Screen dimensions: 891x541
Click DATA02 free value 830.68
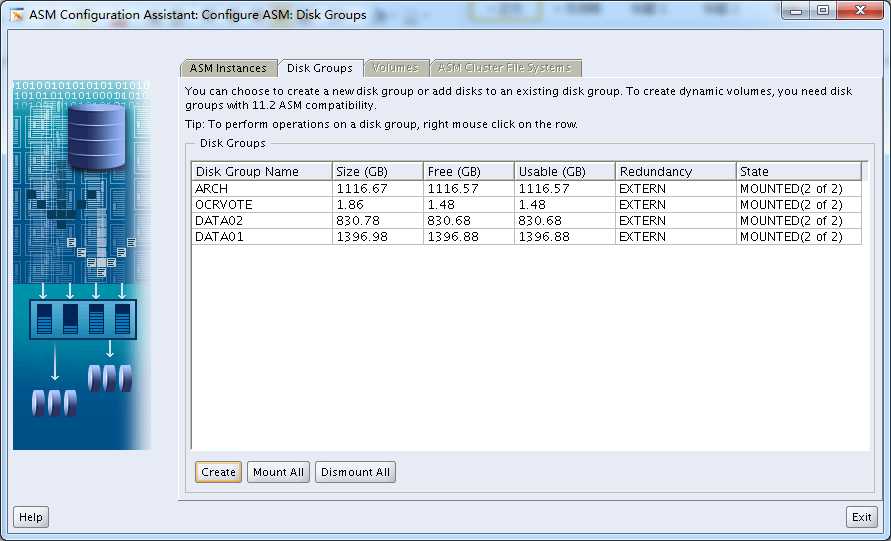(x=449, y=220)
